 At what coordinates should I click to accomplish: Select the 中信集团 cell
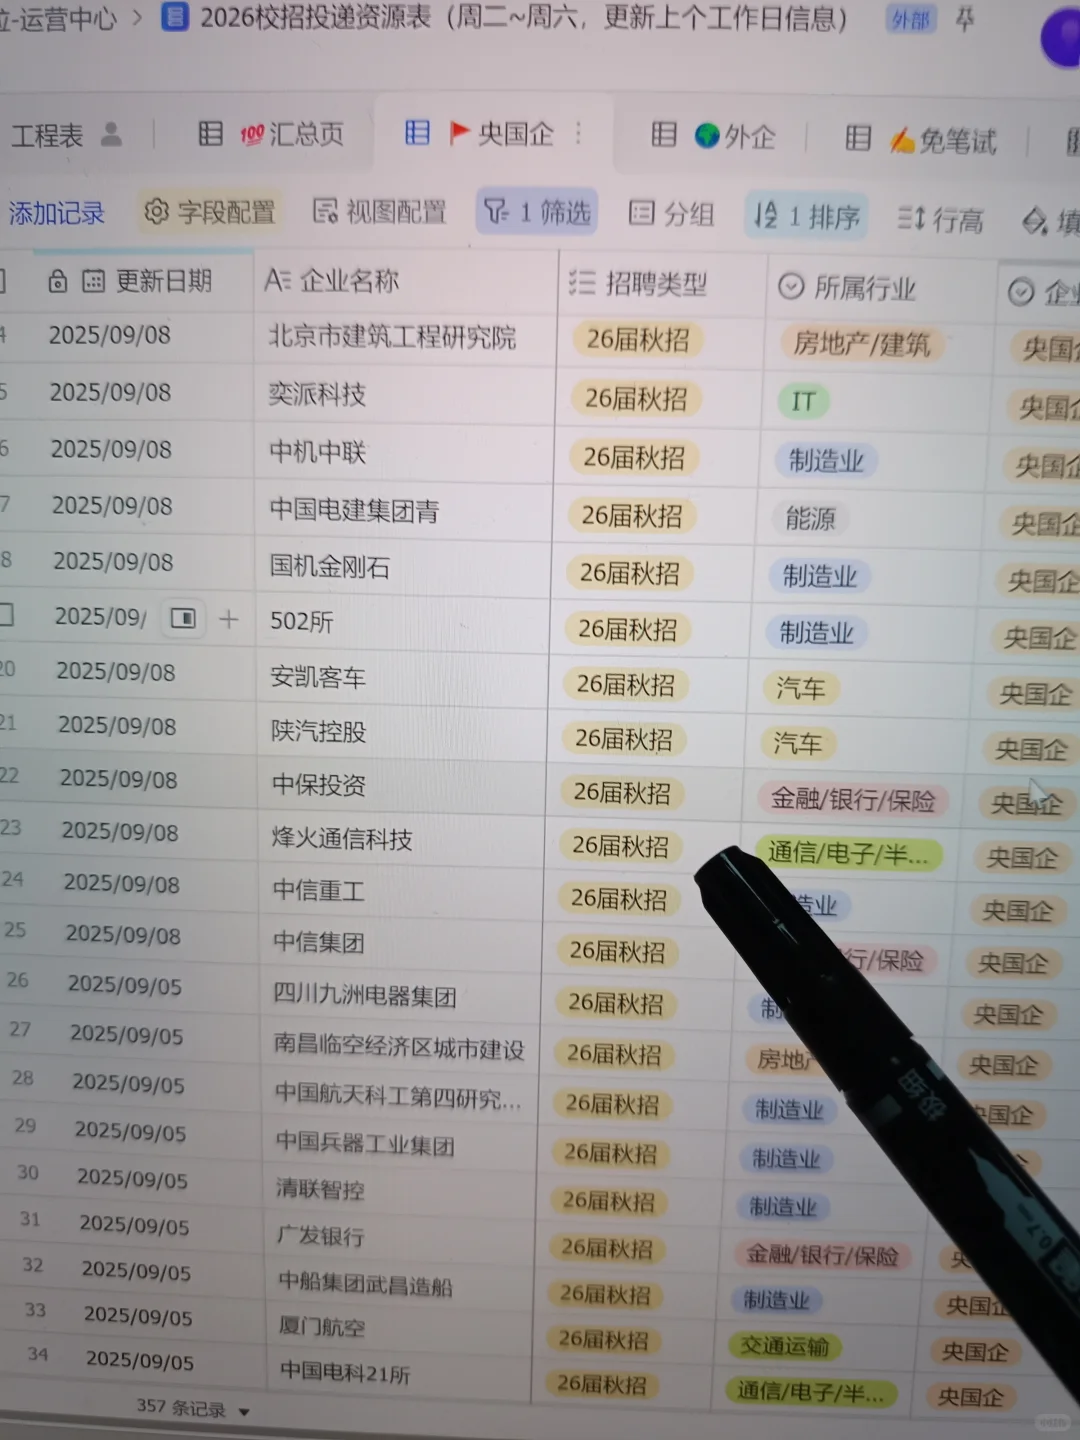(x=402, y=942)
